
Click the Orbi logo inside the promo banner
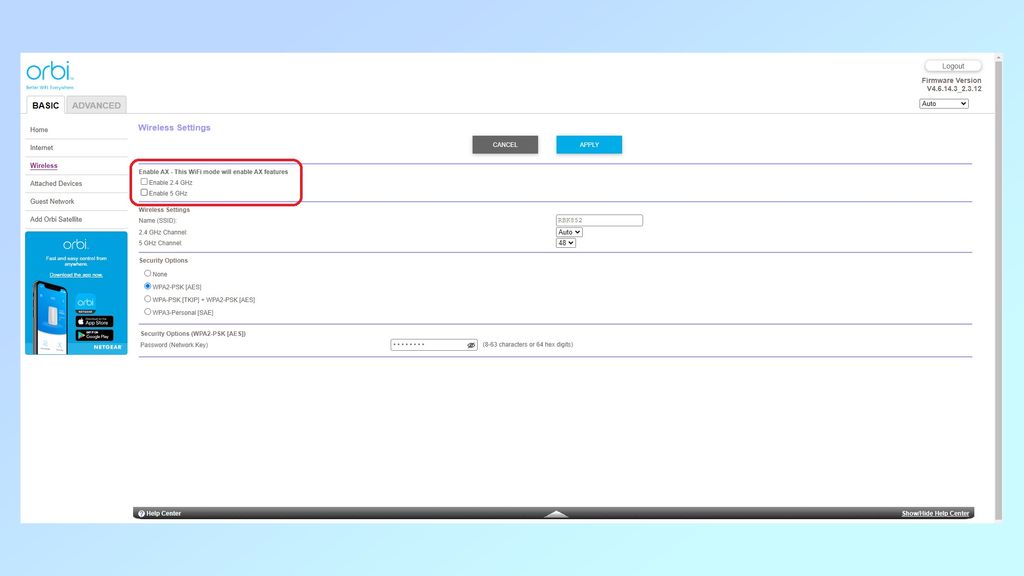(x=76, y=244)
